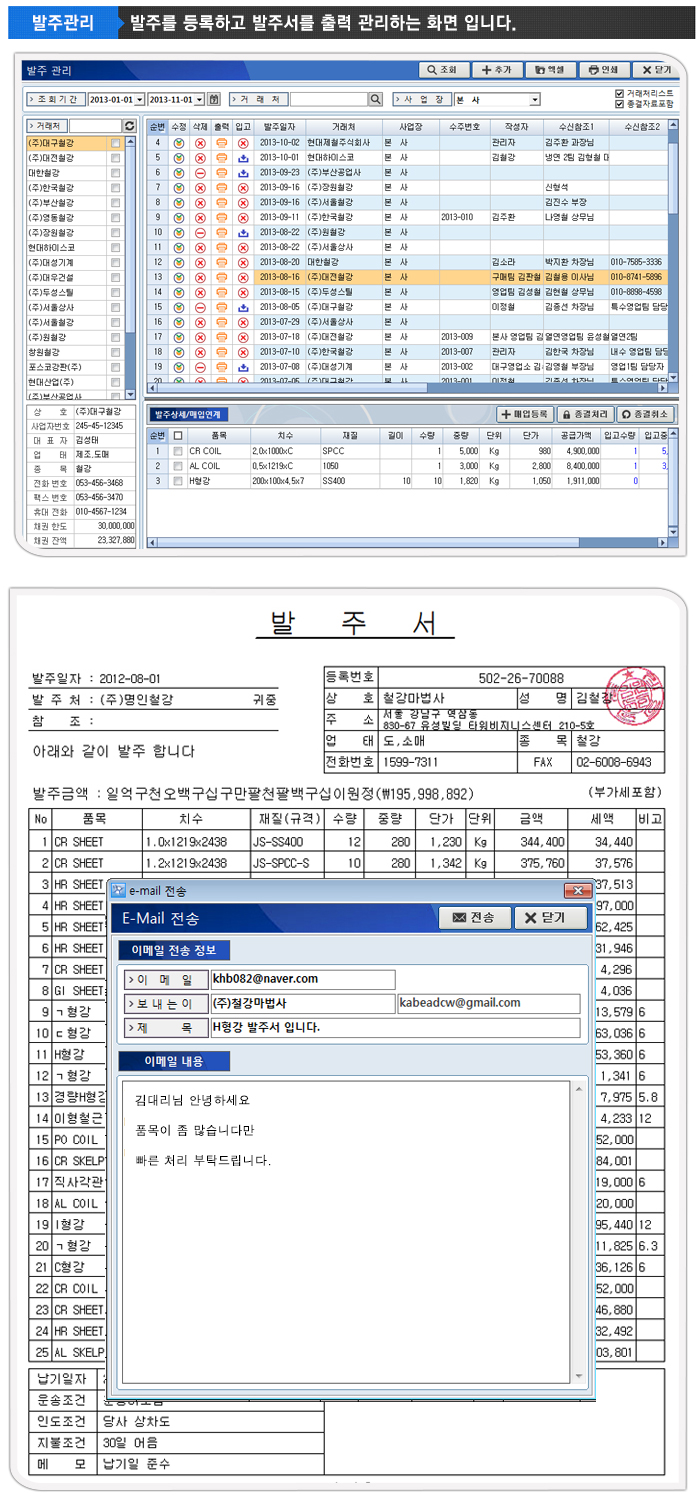Screen dimensions: 700x1500
Task: Click the customer list filter input field
Action: coord(95,126)
